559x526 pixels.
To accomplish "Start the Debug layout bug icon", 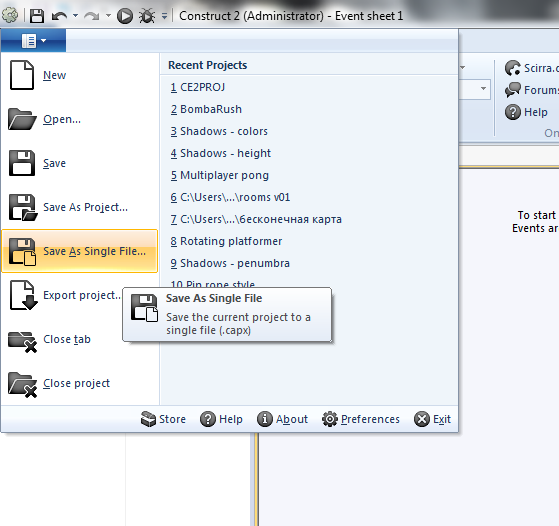I will coord(147,16).
